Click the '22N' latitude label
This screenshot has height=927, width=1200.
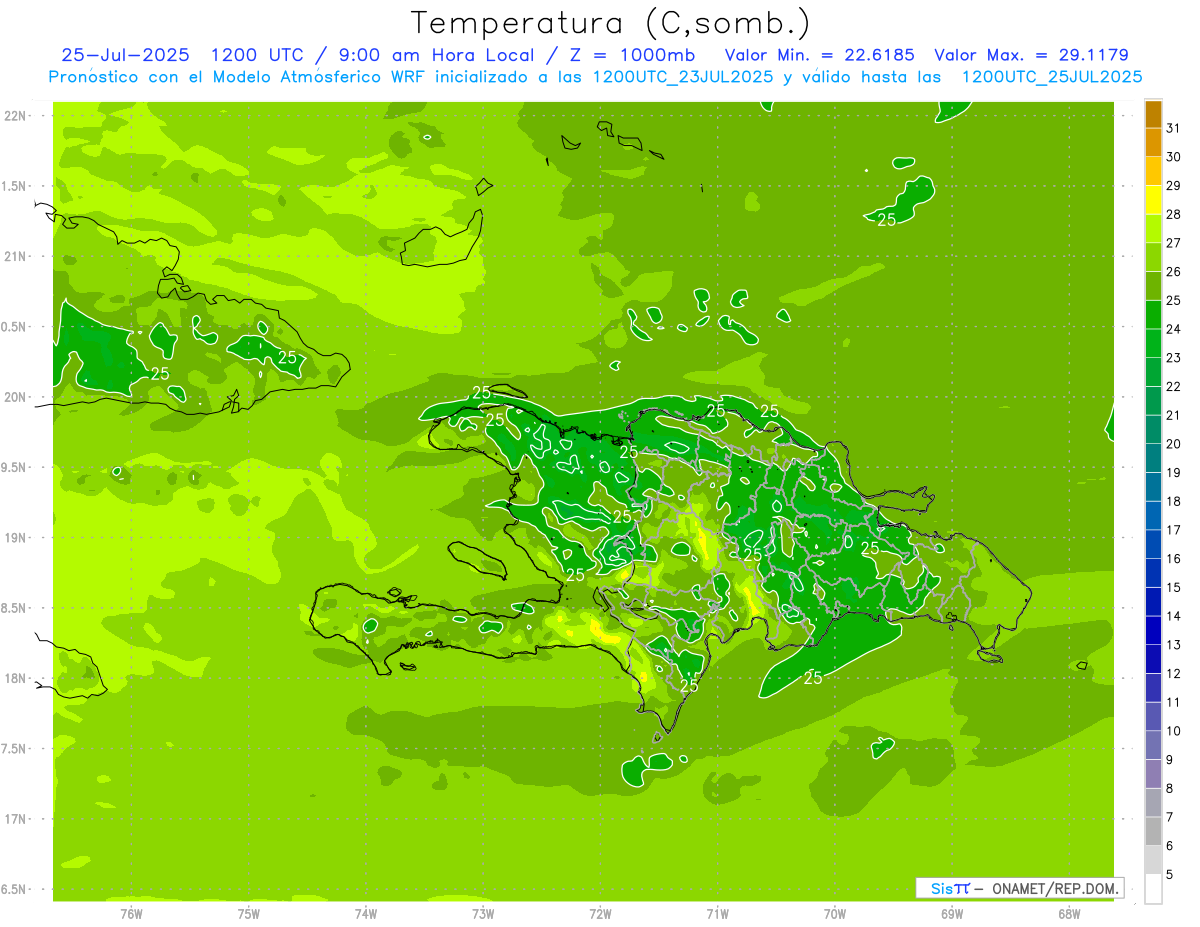(16, 116)
